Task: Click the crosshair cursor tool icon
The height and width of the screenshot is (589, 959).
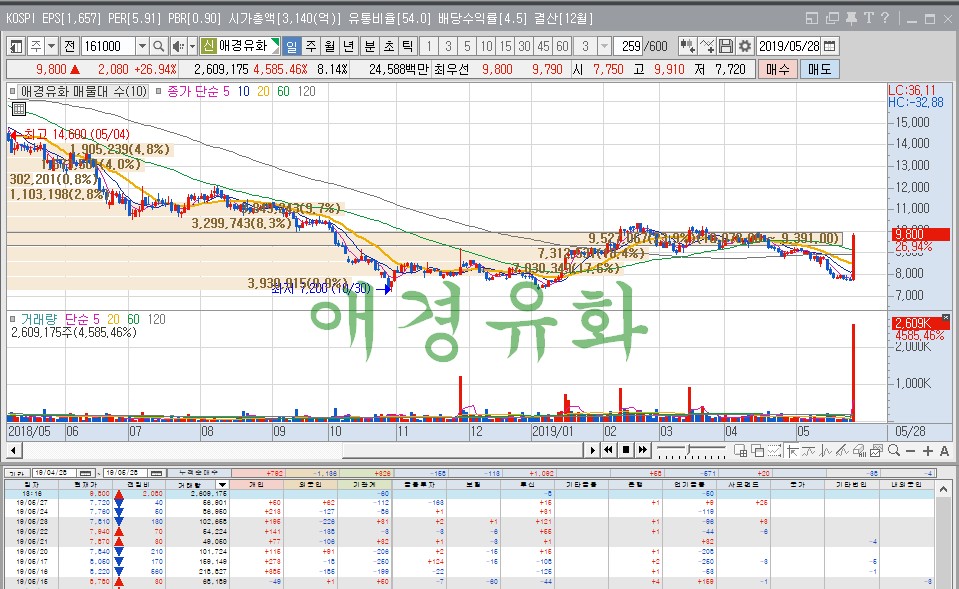Action: pyautogui.click(x=793, y=451)
